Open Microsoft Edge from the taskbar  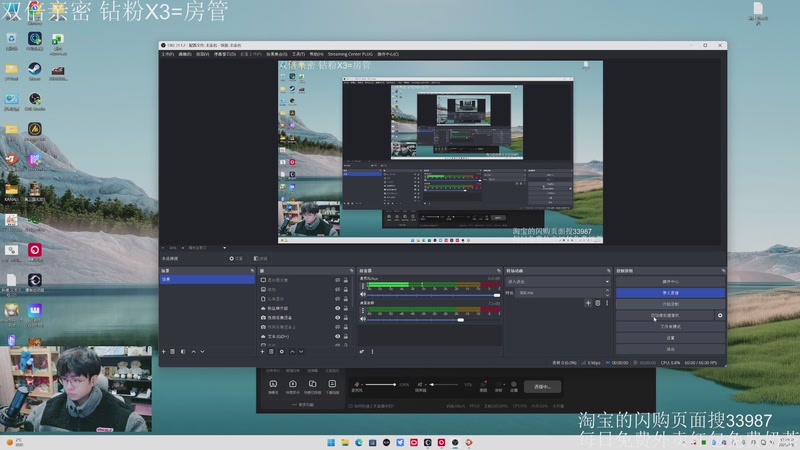359,442
